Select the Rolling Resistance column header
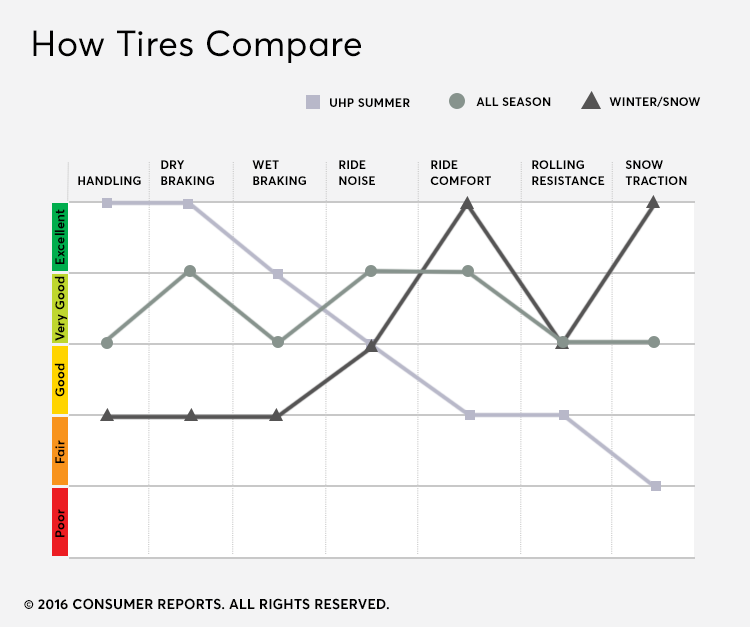 point(568,173)
